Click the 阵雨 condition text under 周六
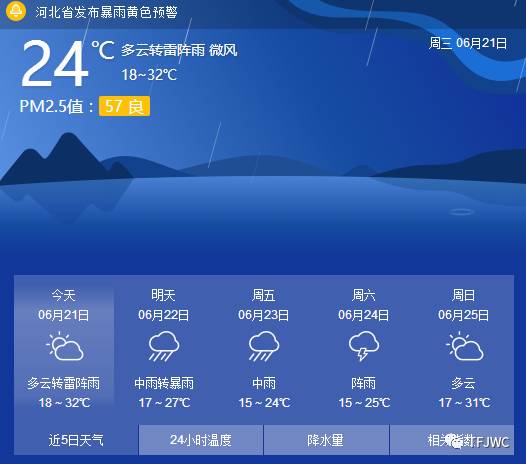The image size is (526, 464). tap(364, 383)
